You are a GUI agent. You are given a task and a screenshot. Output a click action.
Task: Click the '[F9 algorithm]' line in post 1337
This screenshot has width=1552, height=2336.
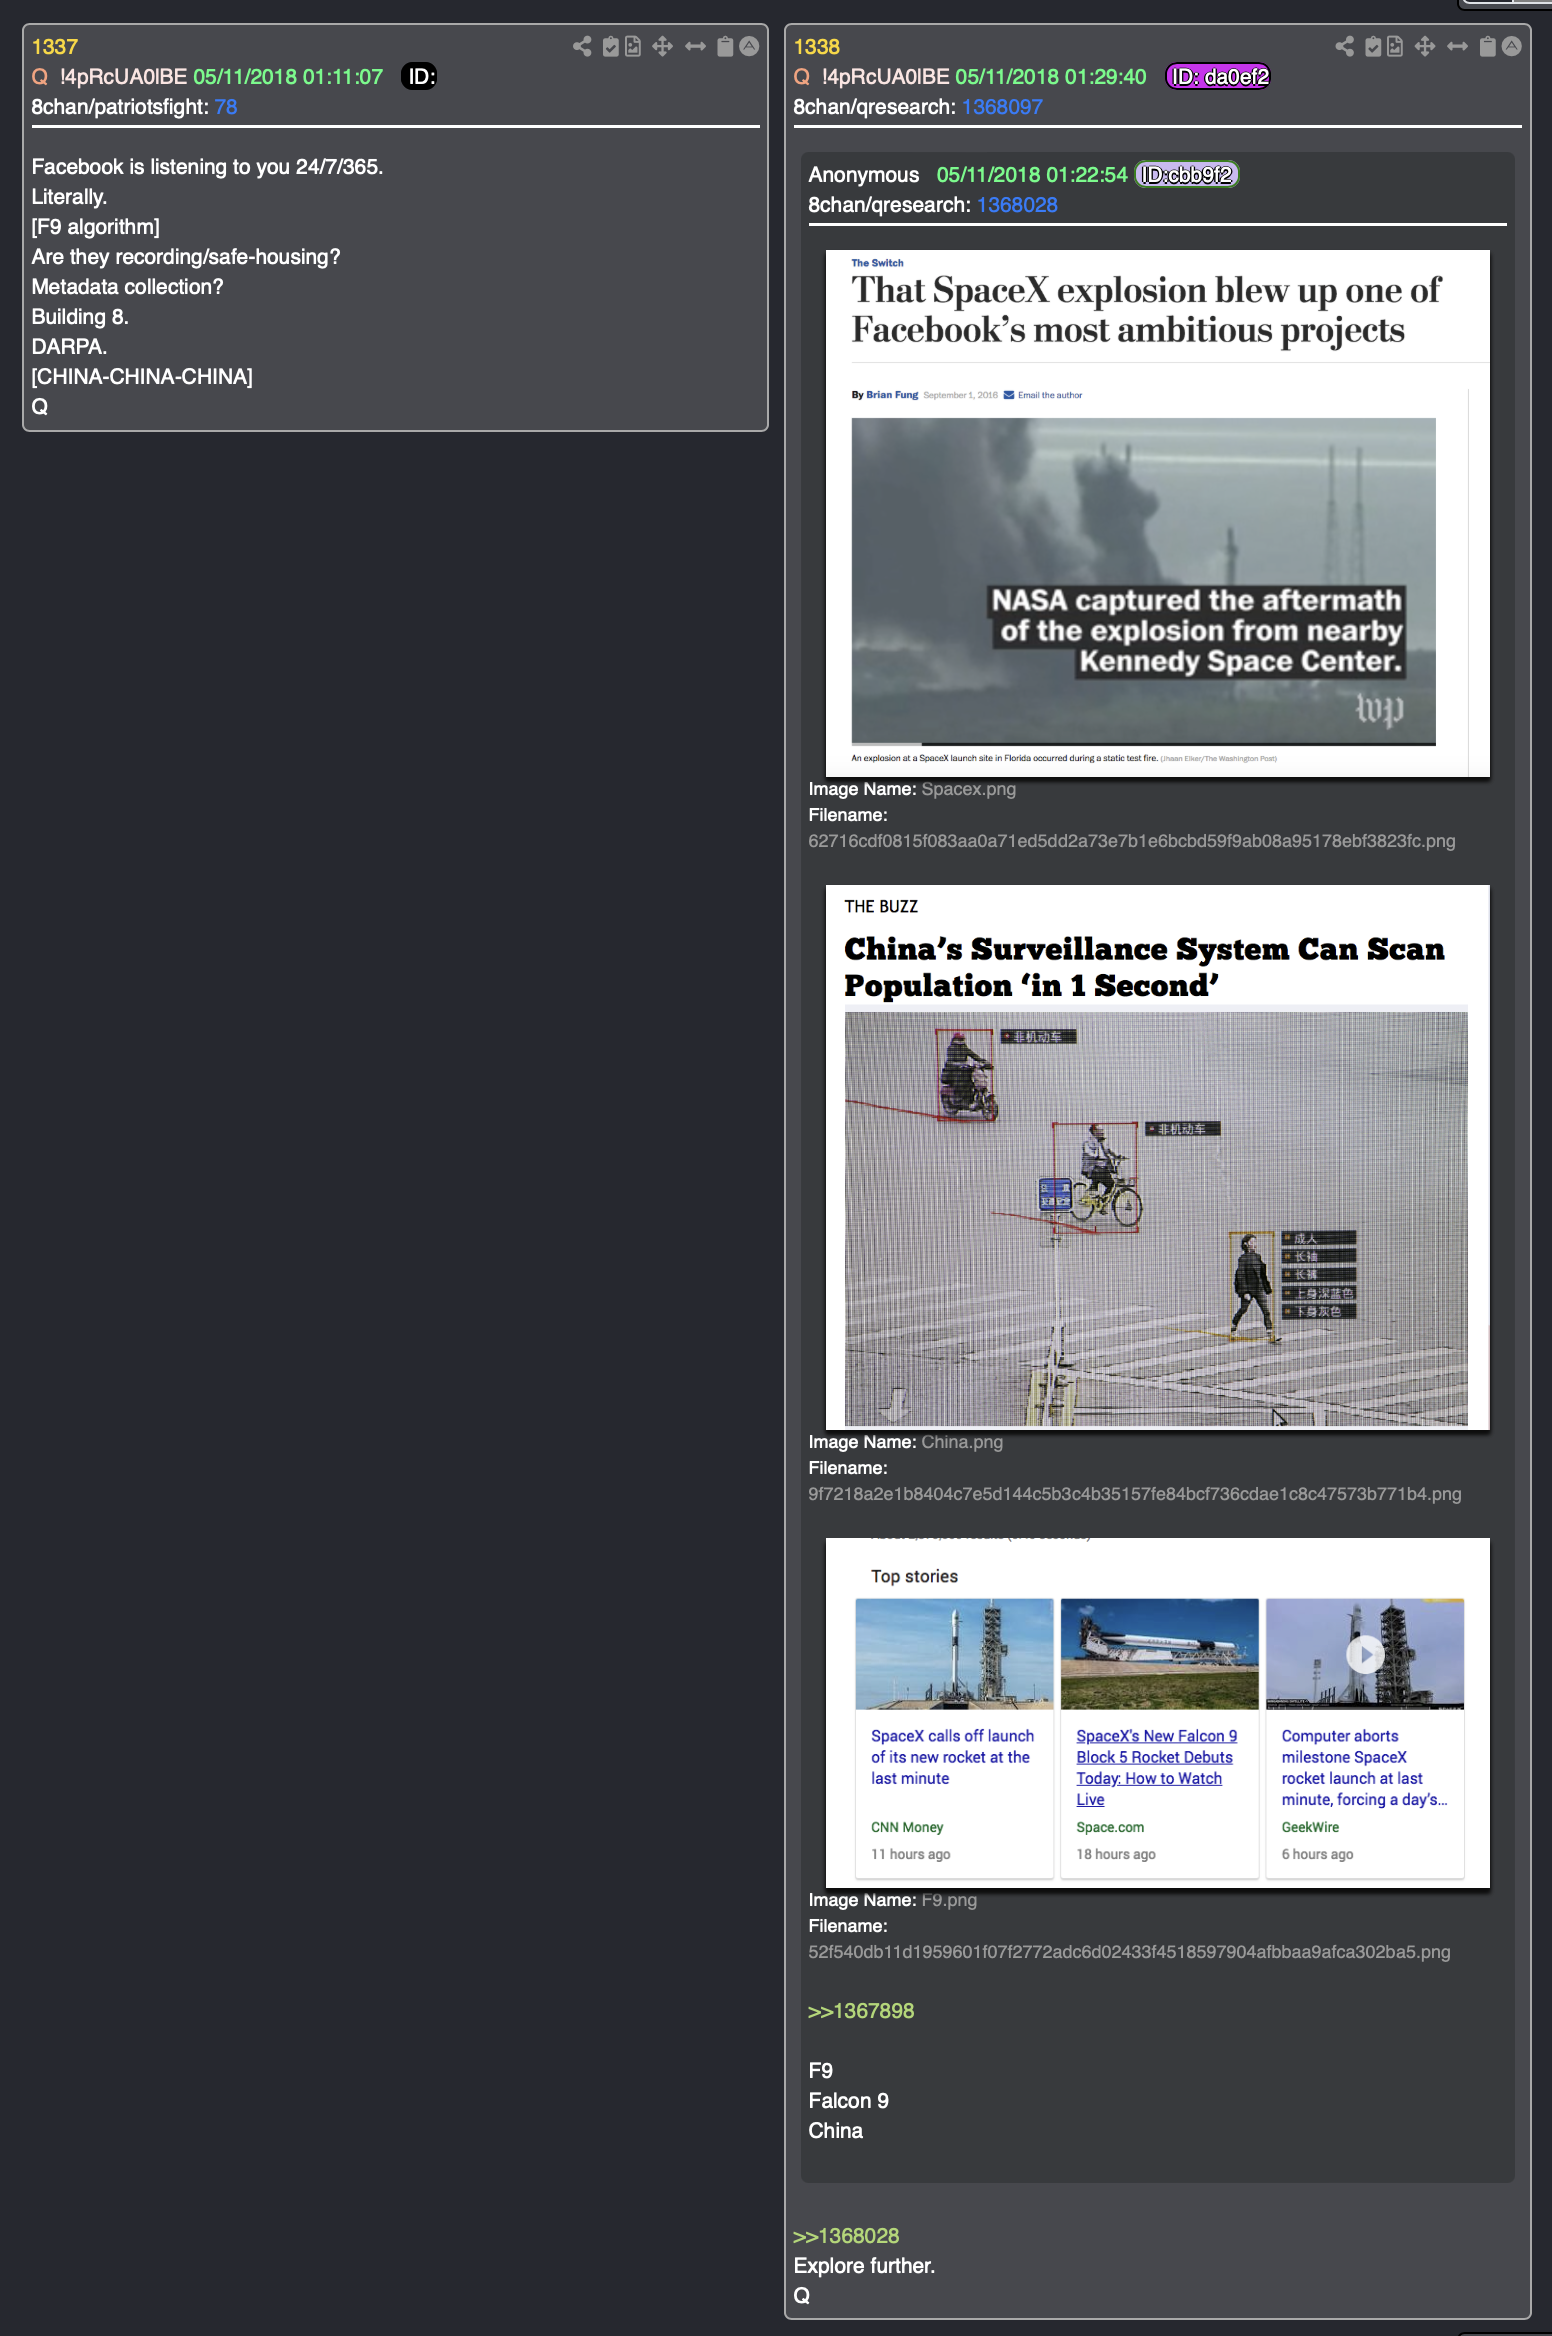pyautogui.click(x=96, y=227)
